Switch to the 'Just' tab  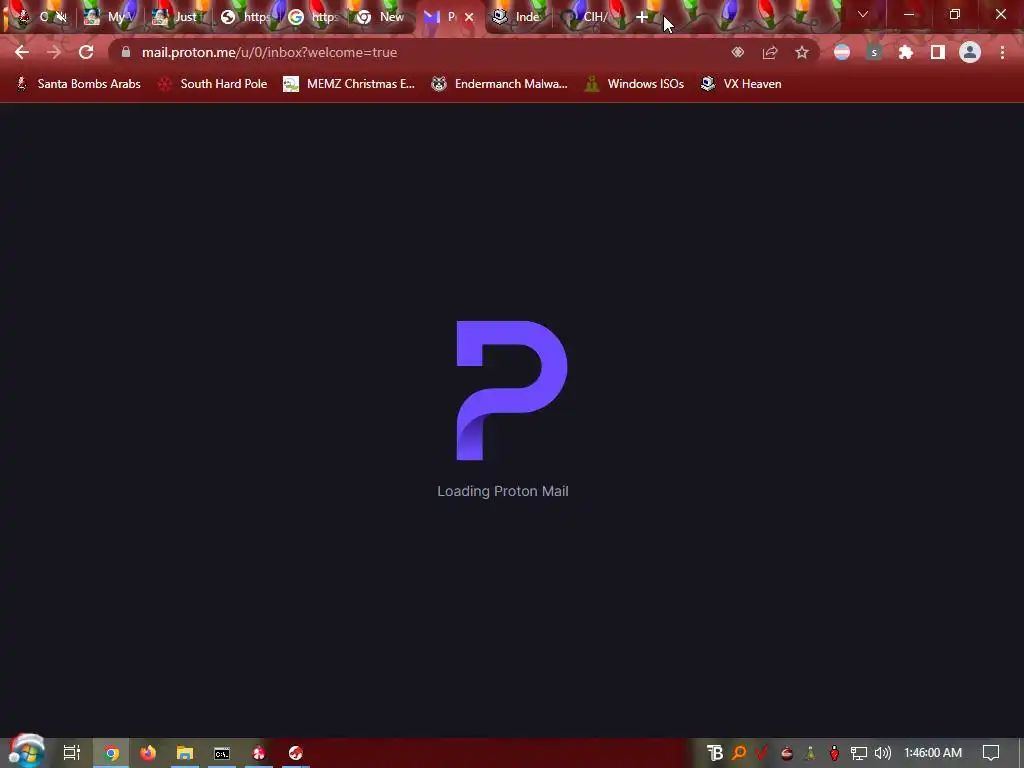pos(178,18)
